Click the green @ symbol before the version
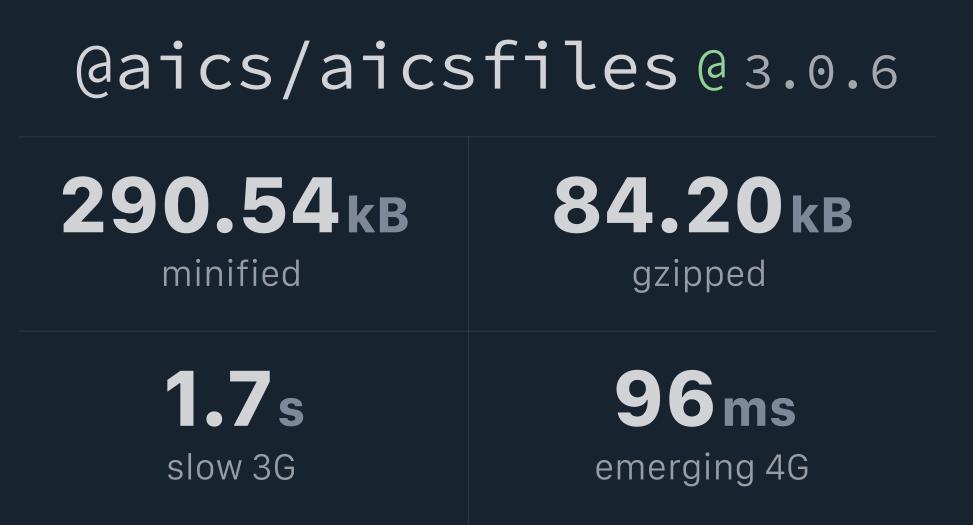This screenshot has width=973, height=525. pos(711,70)
